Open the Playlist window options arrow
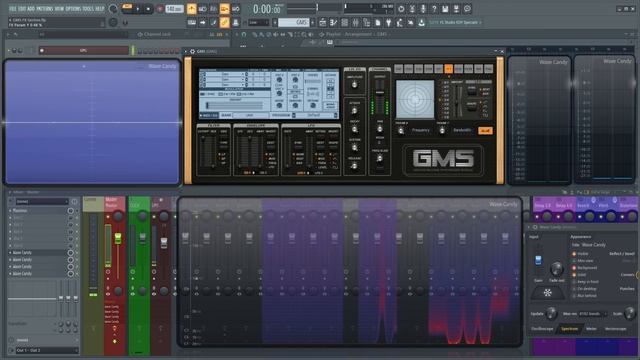 coord(237,35)
